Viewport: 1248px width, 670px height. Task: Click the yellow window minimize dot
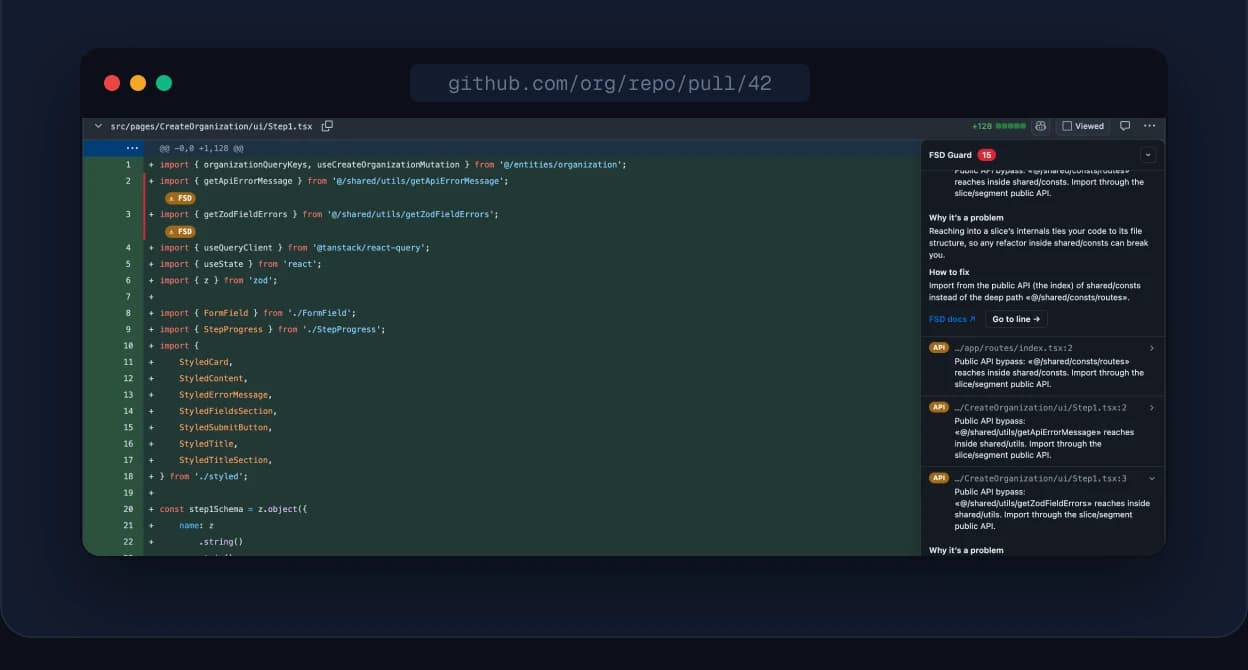(138, 83)
